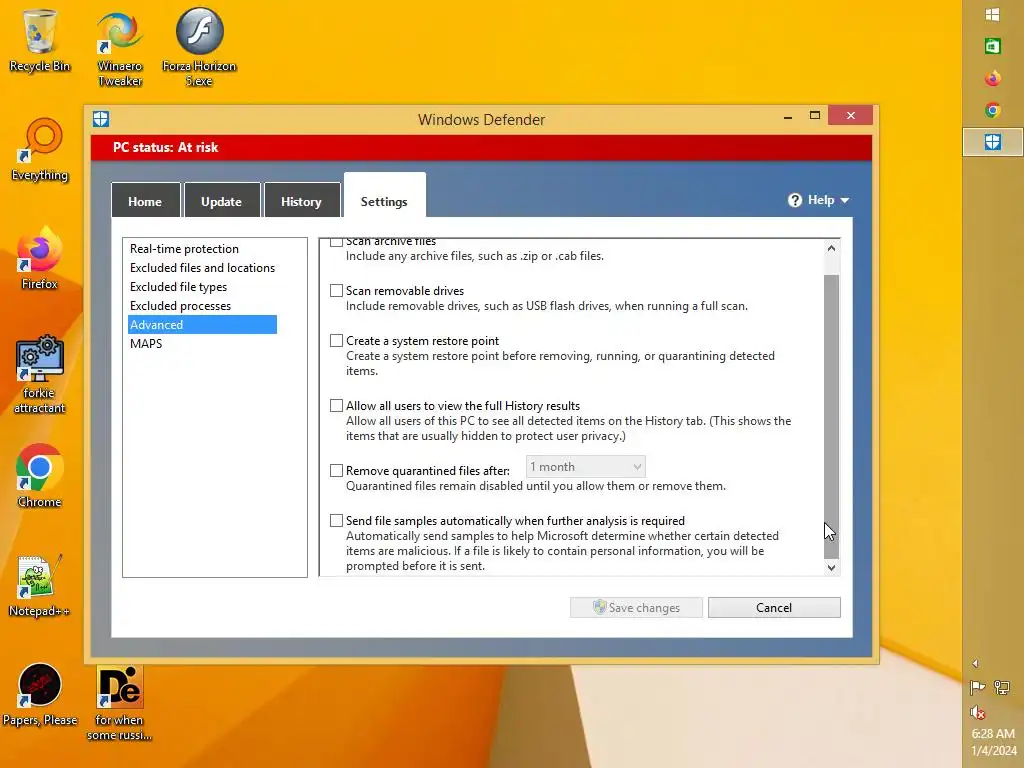Maximize the Windows Defender window
1024x768 pixels.
click(x=815, y=116)
